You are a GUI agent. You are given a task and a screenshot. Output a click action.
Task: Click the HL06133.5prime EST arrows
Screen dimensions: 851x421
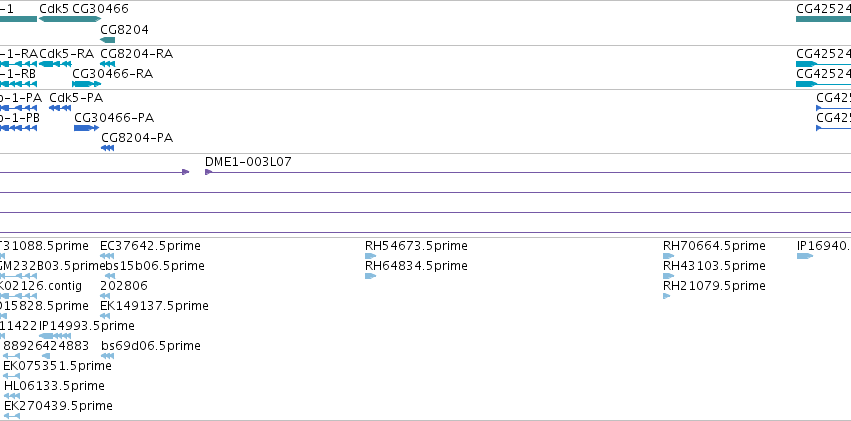click(x=12, y=396)
